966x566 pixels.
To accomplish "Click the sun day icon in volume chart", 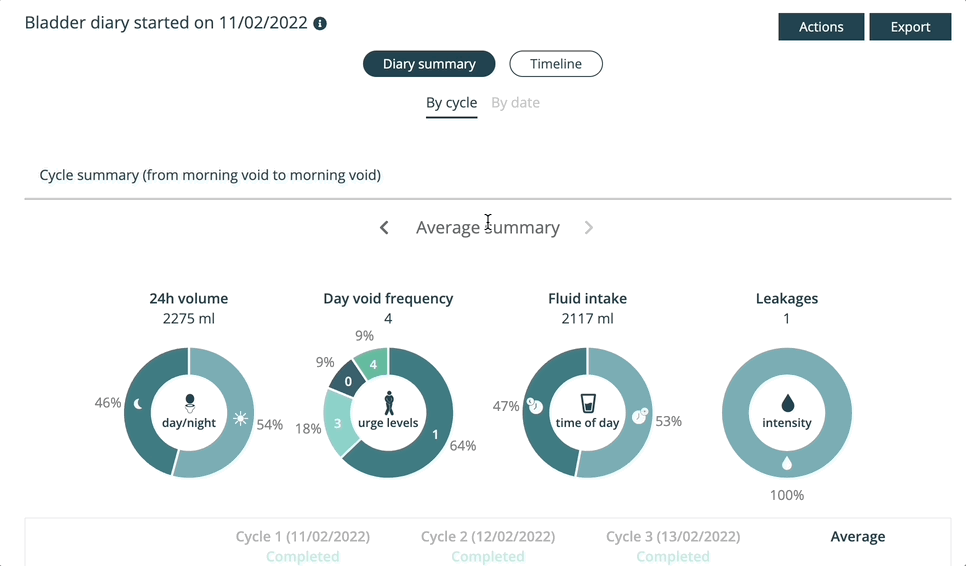I will [240, 419].
